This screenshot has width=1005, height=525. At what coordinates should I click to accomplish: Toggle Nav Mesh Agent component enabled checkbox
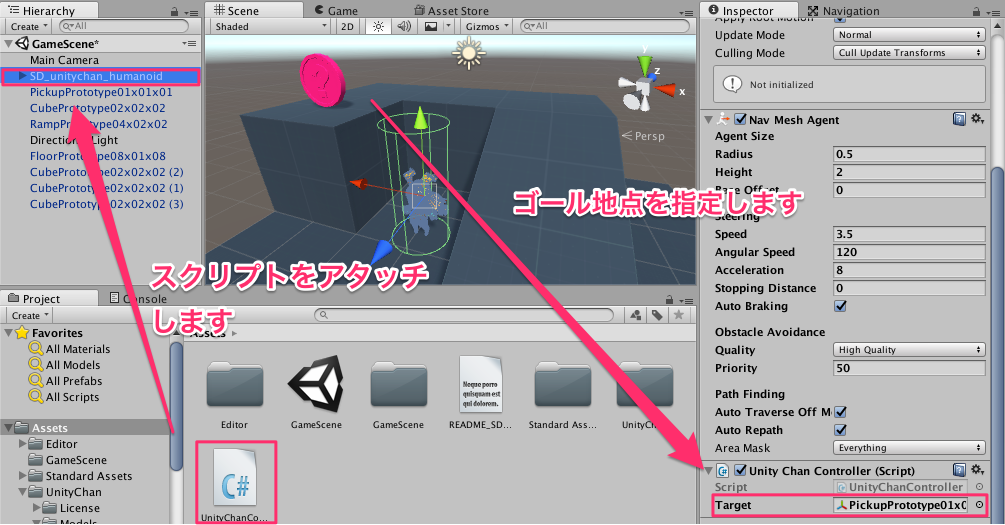(x=740, y=119)
